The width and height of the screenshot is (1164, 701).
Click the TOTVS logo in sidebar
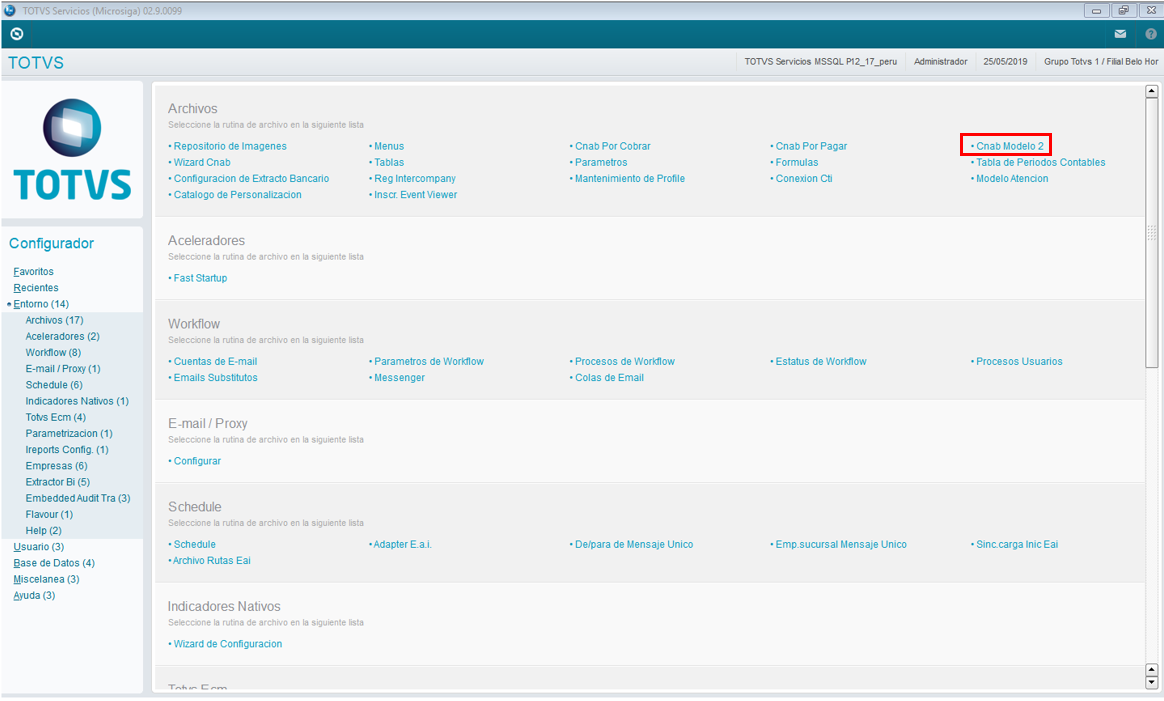pyautogui.click(x=72, y=150)
